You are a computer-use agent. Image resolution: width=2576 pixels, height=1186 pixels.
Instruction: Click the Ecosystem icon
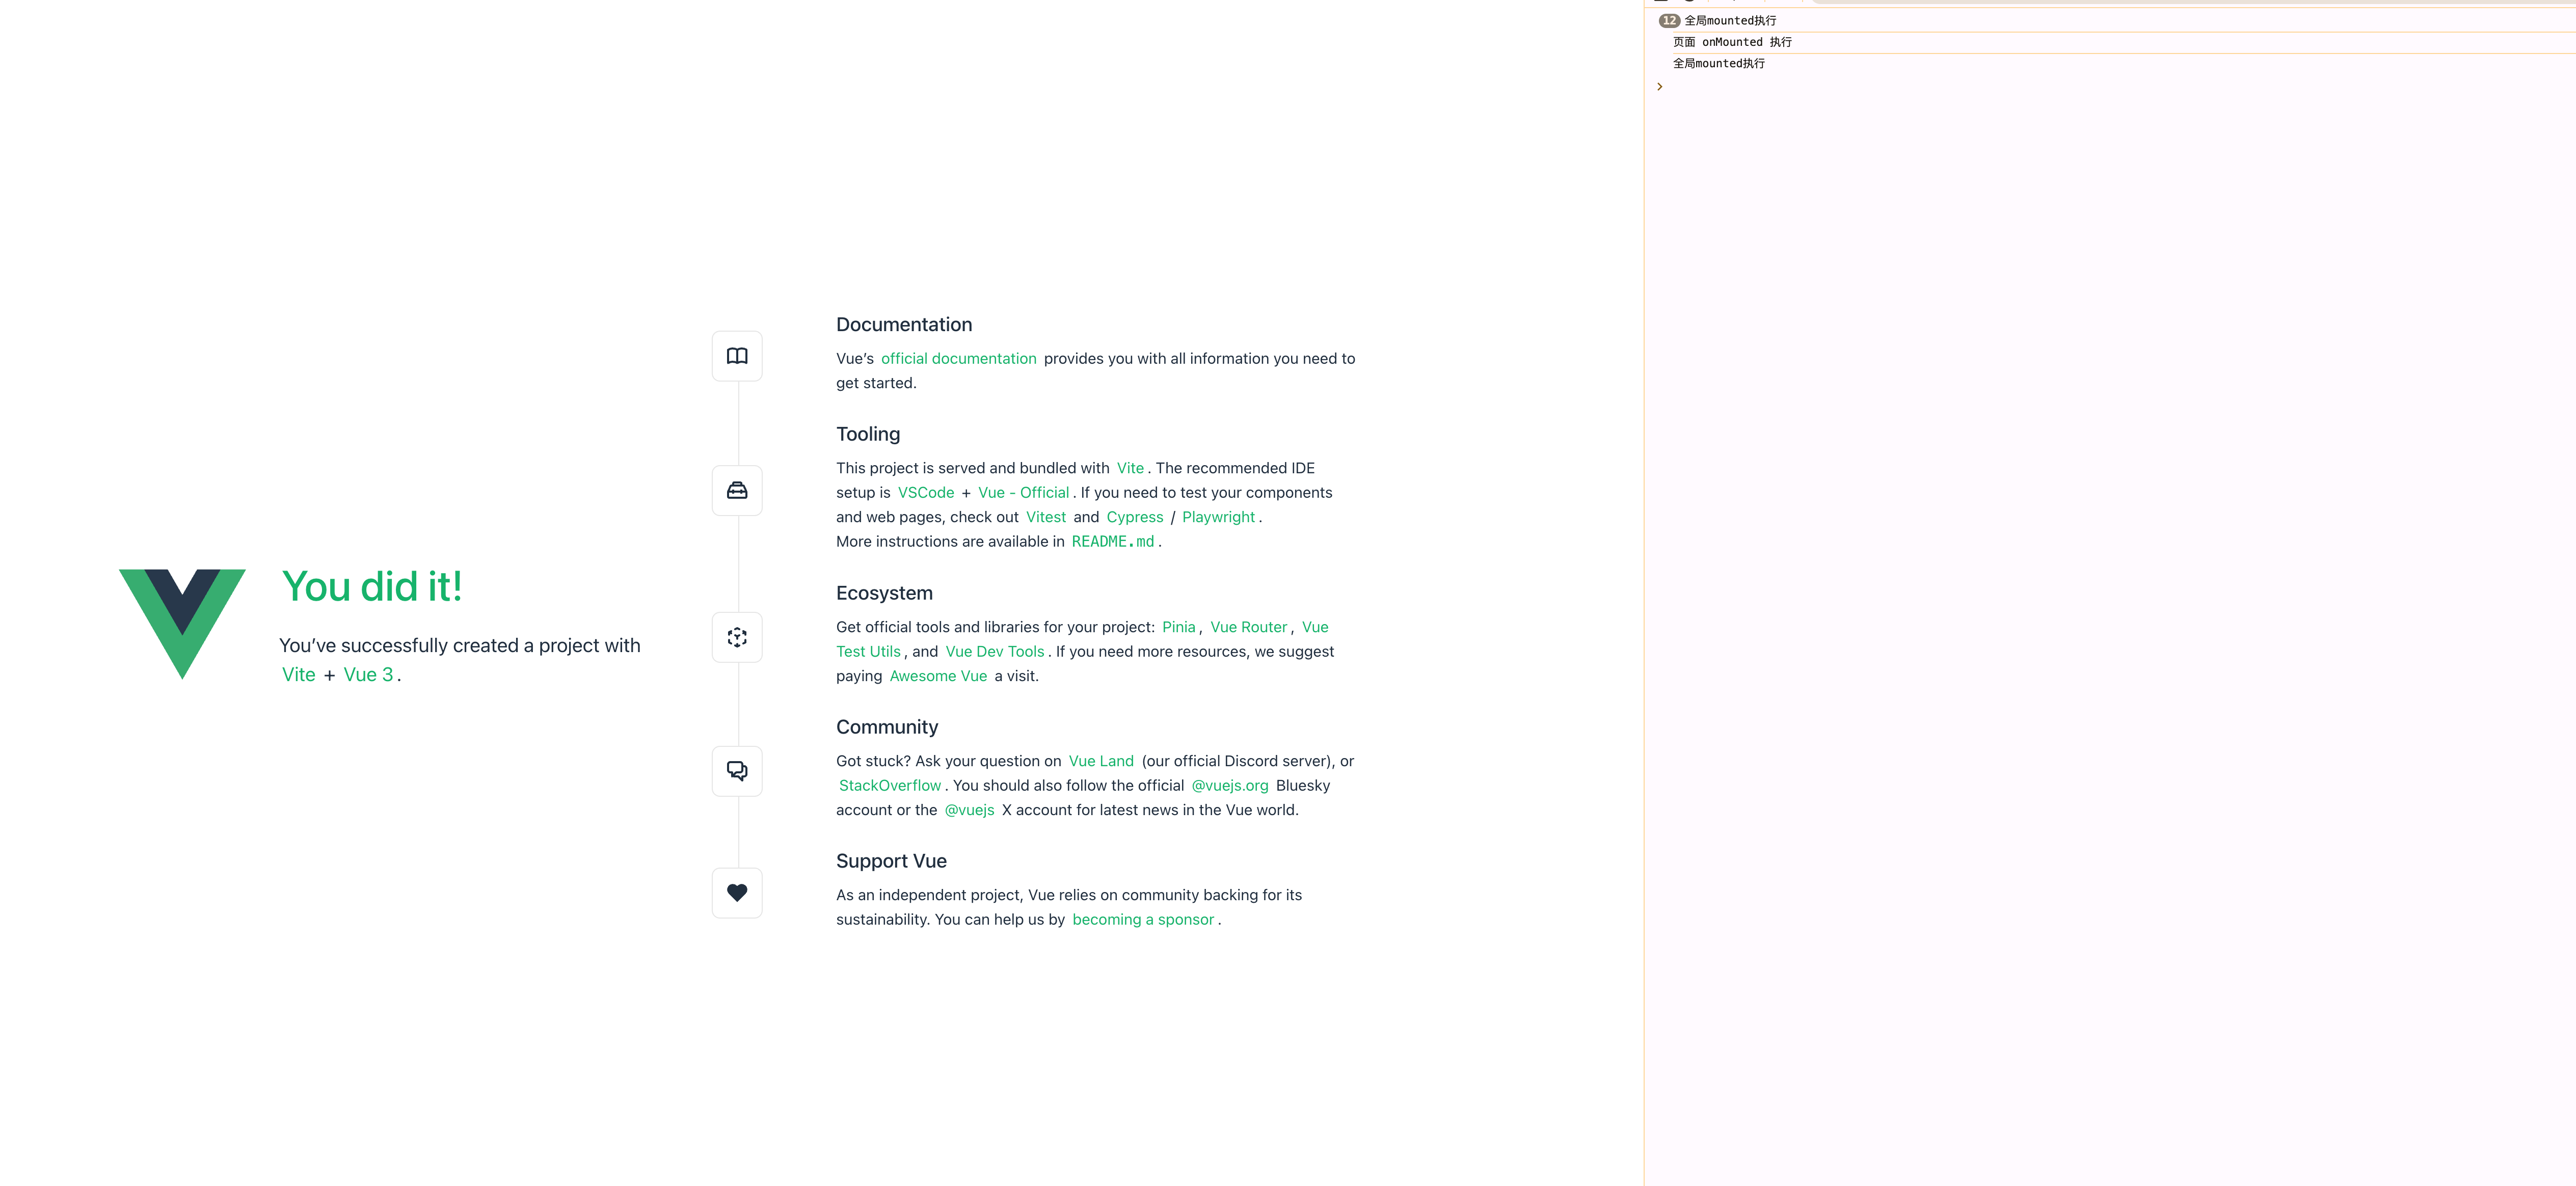pyautogui.click(x=737, y=637)
